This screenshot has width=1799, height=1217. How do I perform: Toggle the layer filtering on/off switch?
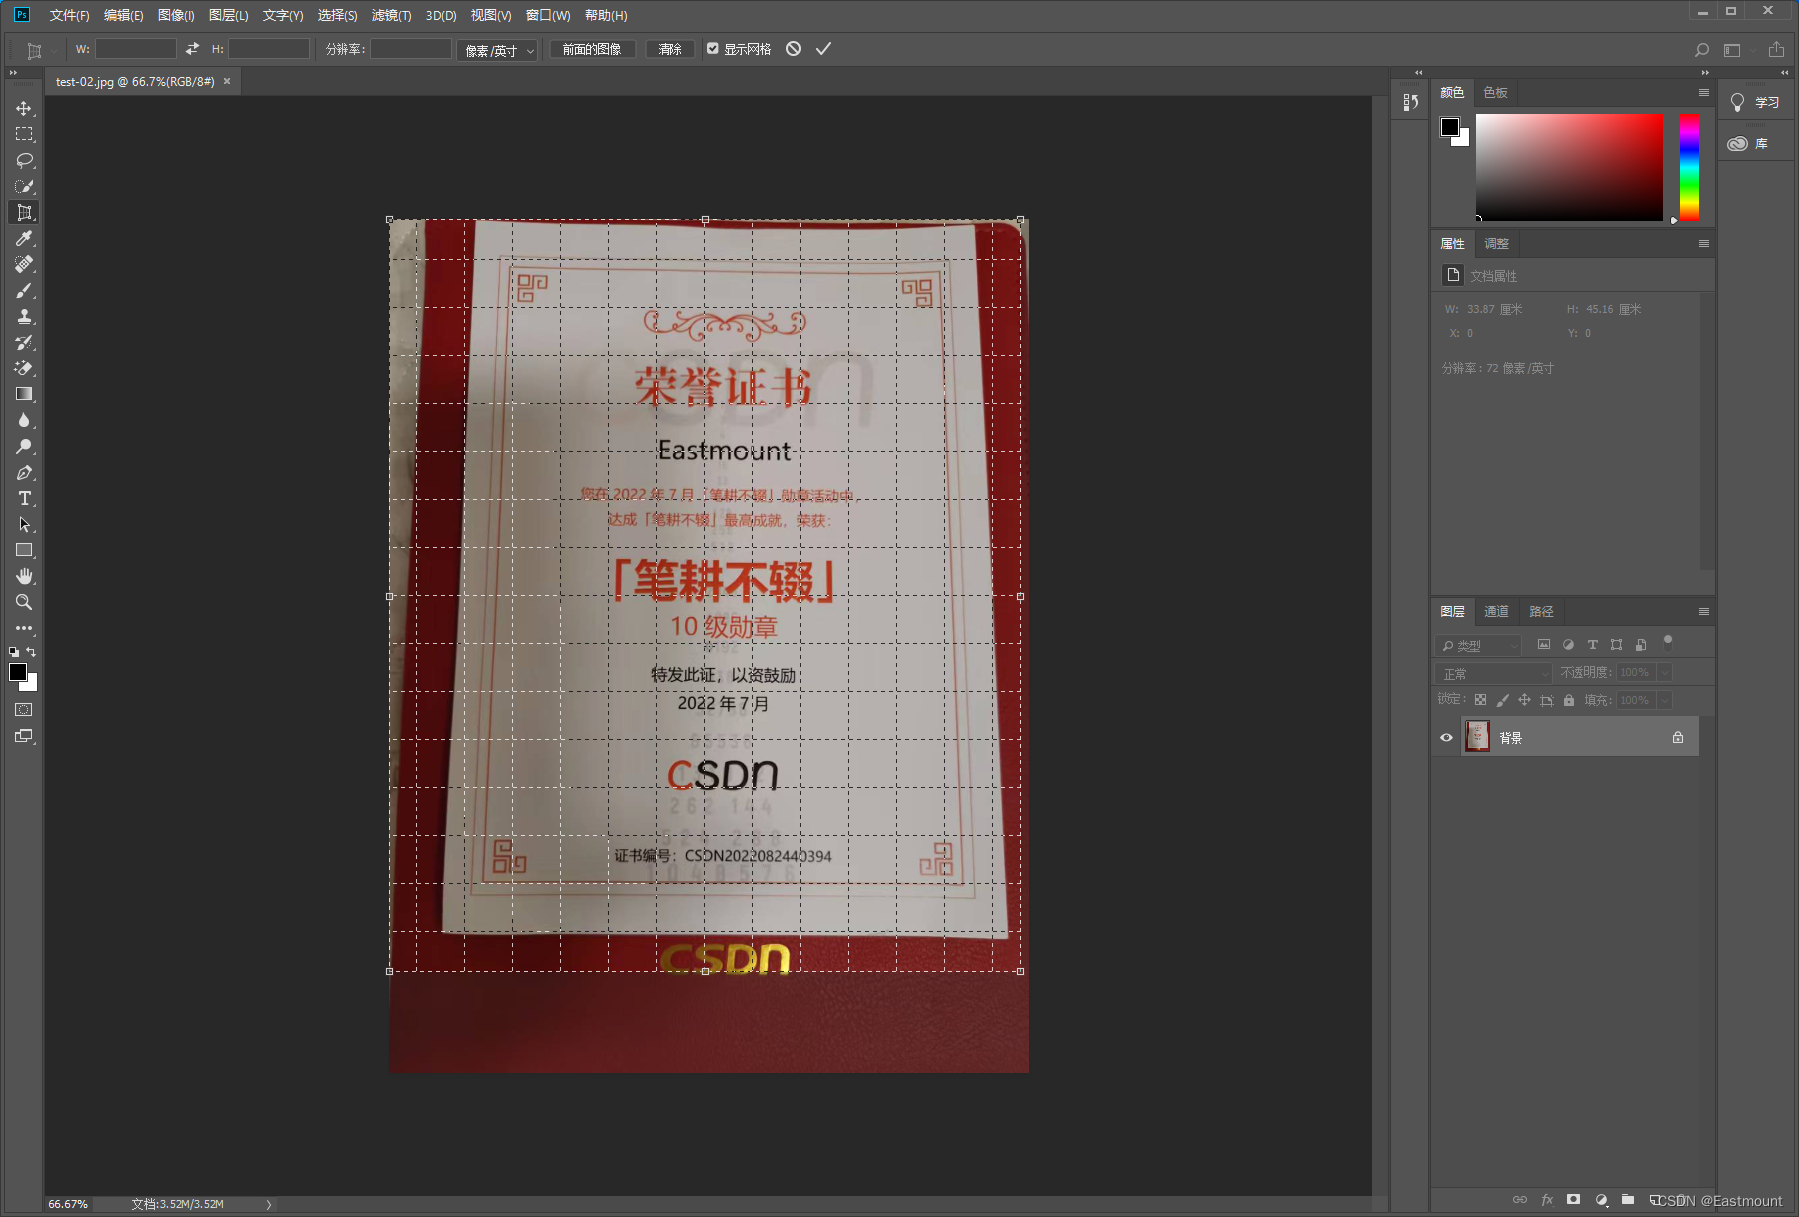coord(1668,642)
